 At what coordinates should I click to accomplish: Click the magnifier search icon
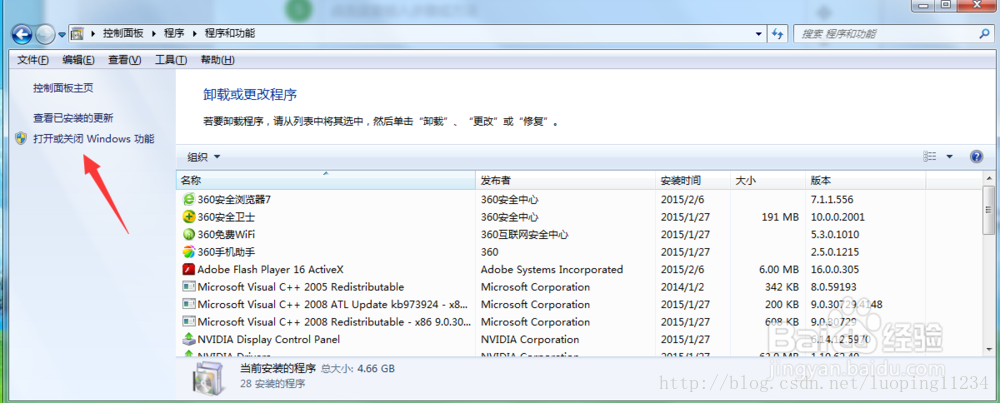985,33
